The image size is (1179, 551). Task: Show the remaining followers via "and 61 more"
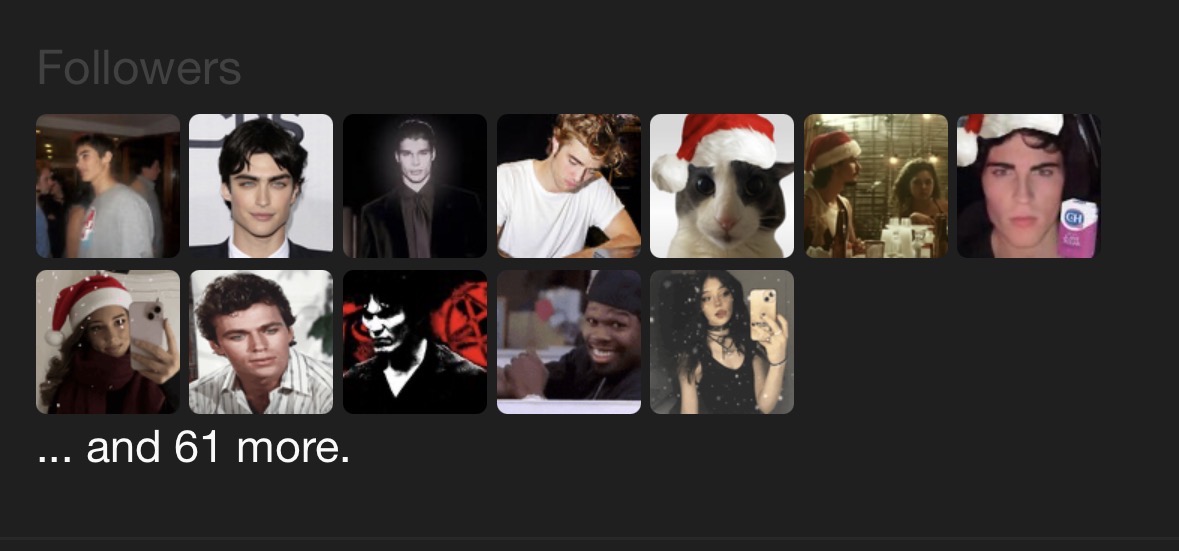(x=194, y=447)
